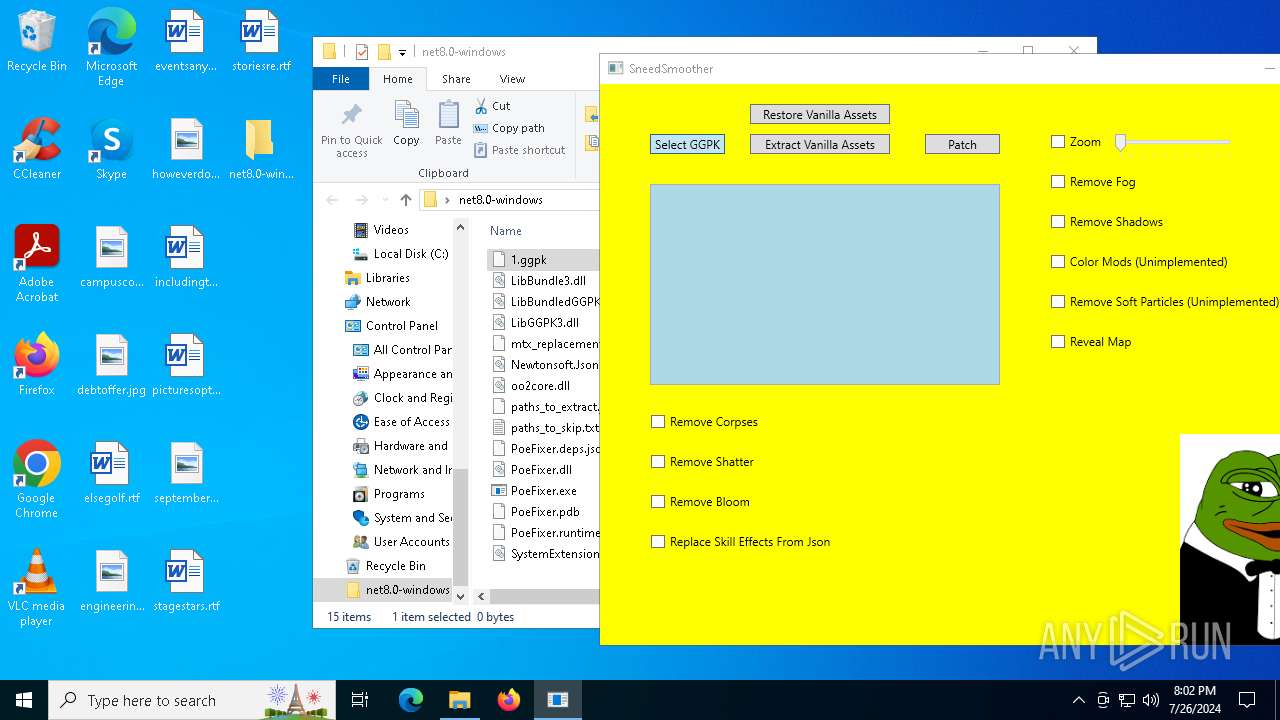Check the Remove Fog option

(x=1058, y=182)
